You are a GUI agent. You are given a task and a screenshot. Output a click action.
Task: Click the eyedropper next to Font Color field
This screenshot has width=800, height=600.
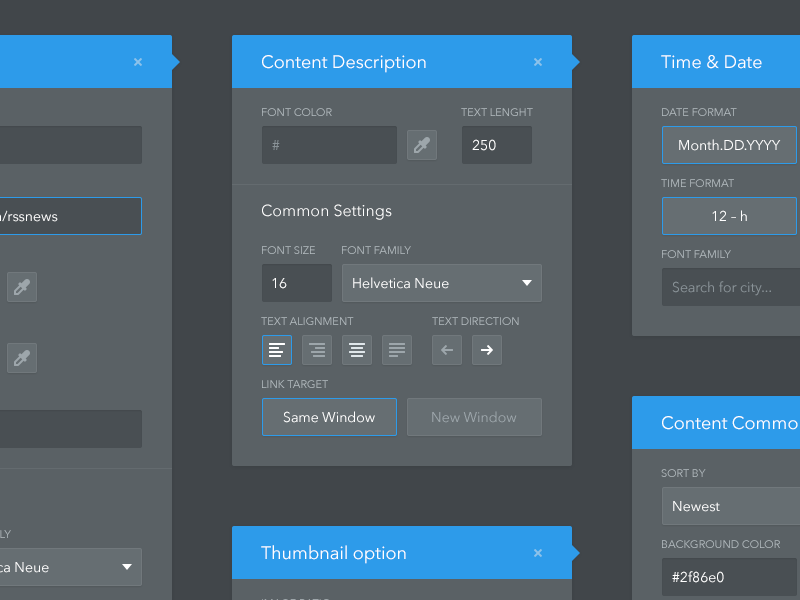(422, 145)
